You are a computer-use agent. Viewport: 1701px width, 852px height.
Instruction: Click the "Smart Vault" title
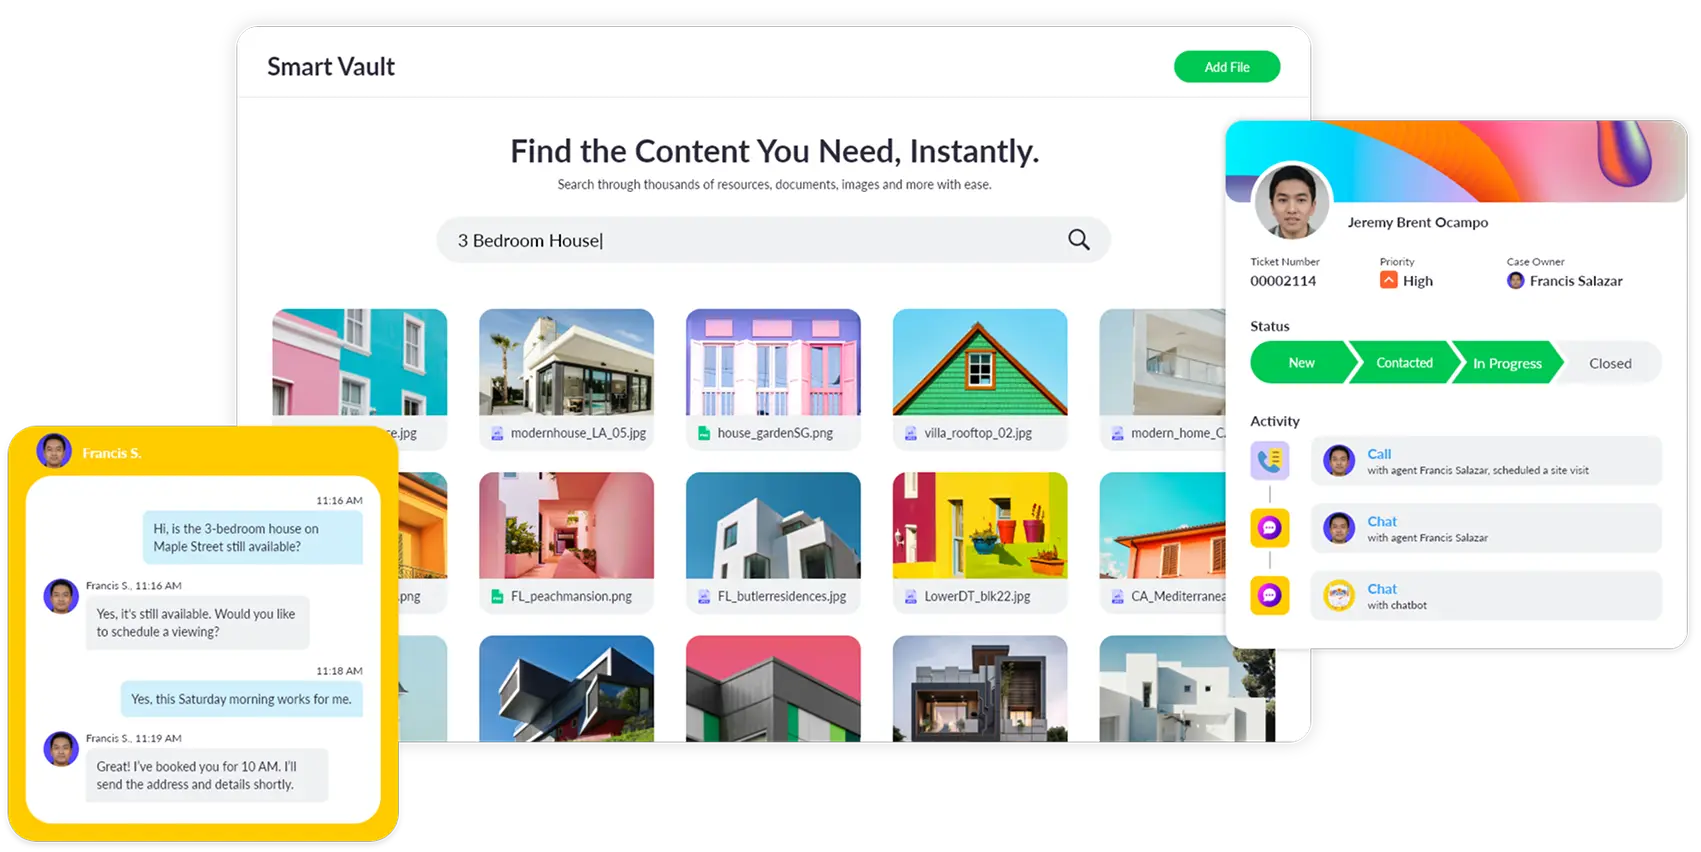[331, 67]
